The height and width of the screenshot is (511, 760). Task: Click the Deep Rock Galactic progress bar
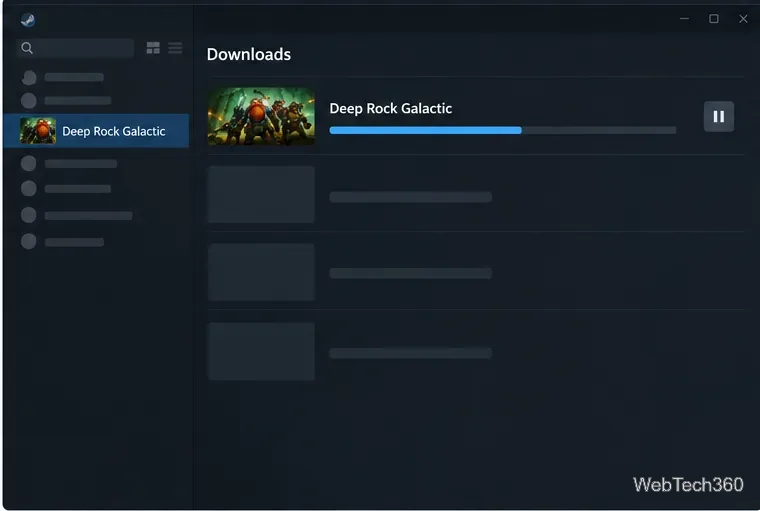pyautogui.click(x=503, y=130)
